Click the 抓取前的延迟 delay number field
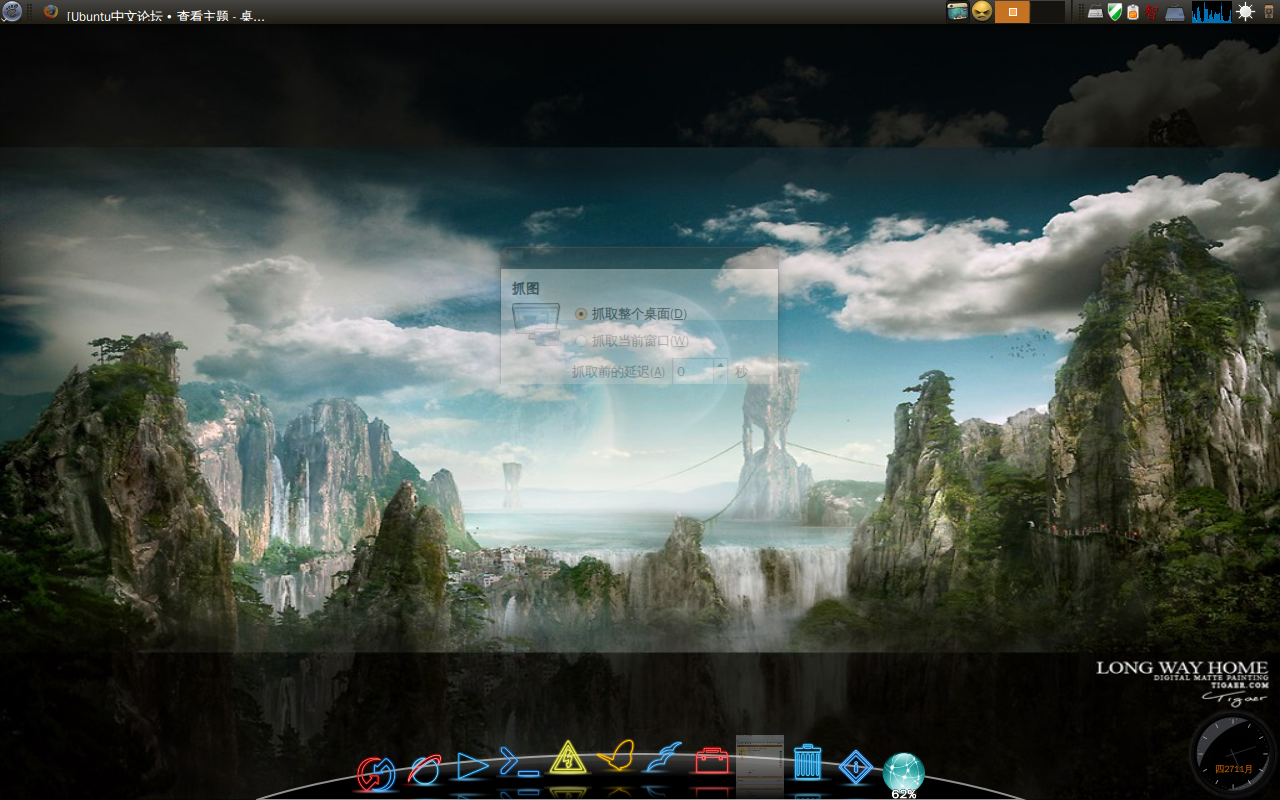The width and height of the screenshot is (1280, 800). tap(692, 371)
